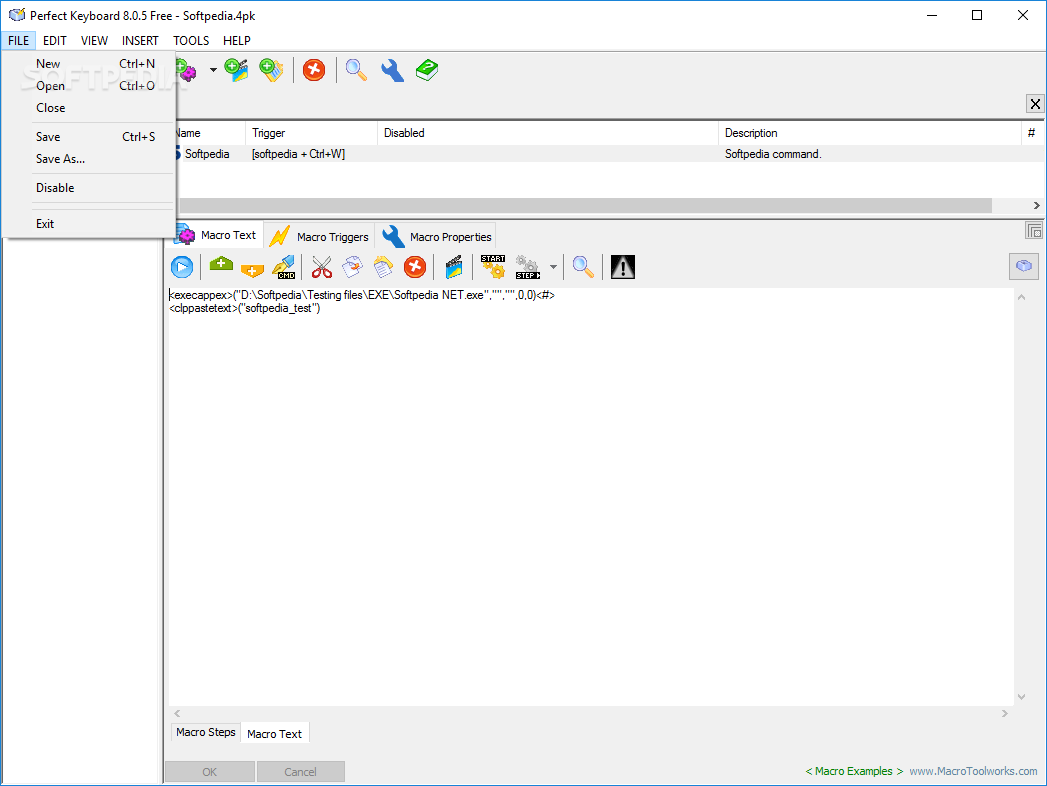Click the panel layout icon above eraser
Image resolution: width=1047 pixels, height=786 pixels.
tap(1034, 231)
